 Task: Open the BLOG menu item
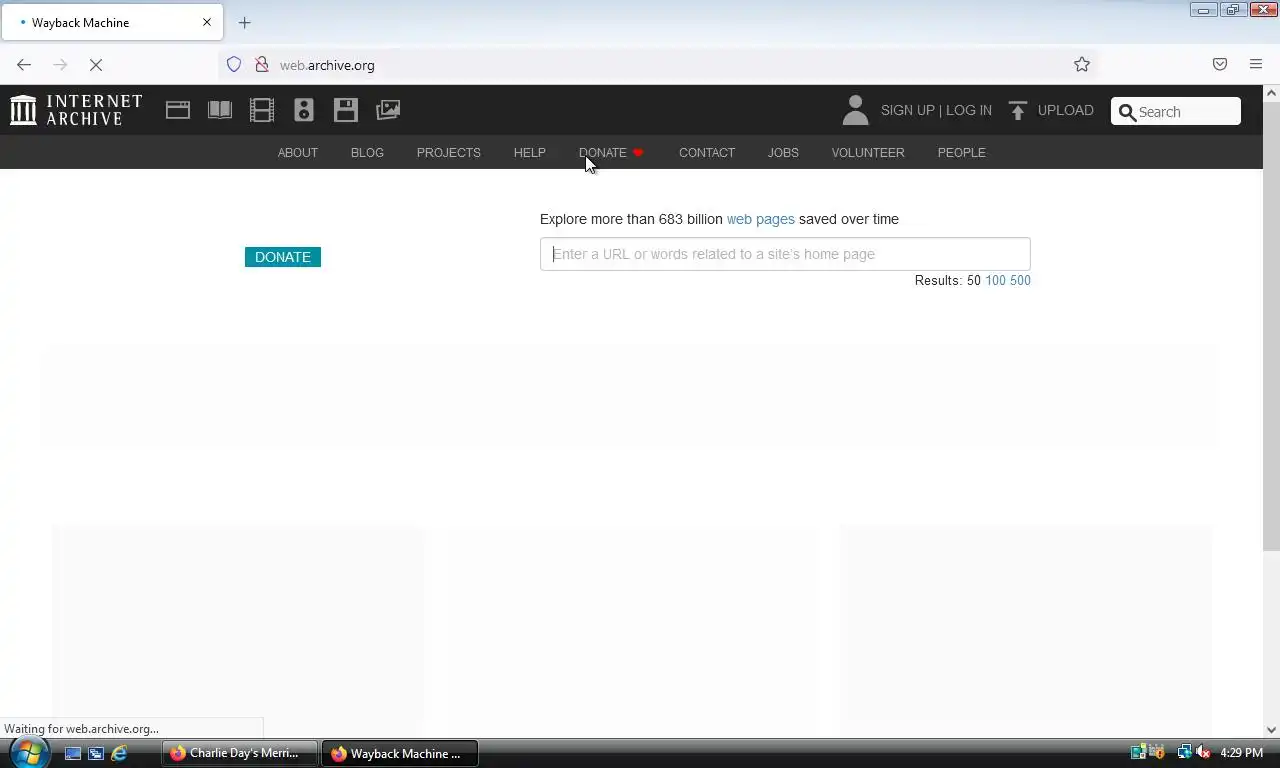click(367, 152)
